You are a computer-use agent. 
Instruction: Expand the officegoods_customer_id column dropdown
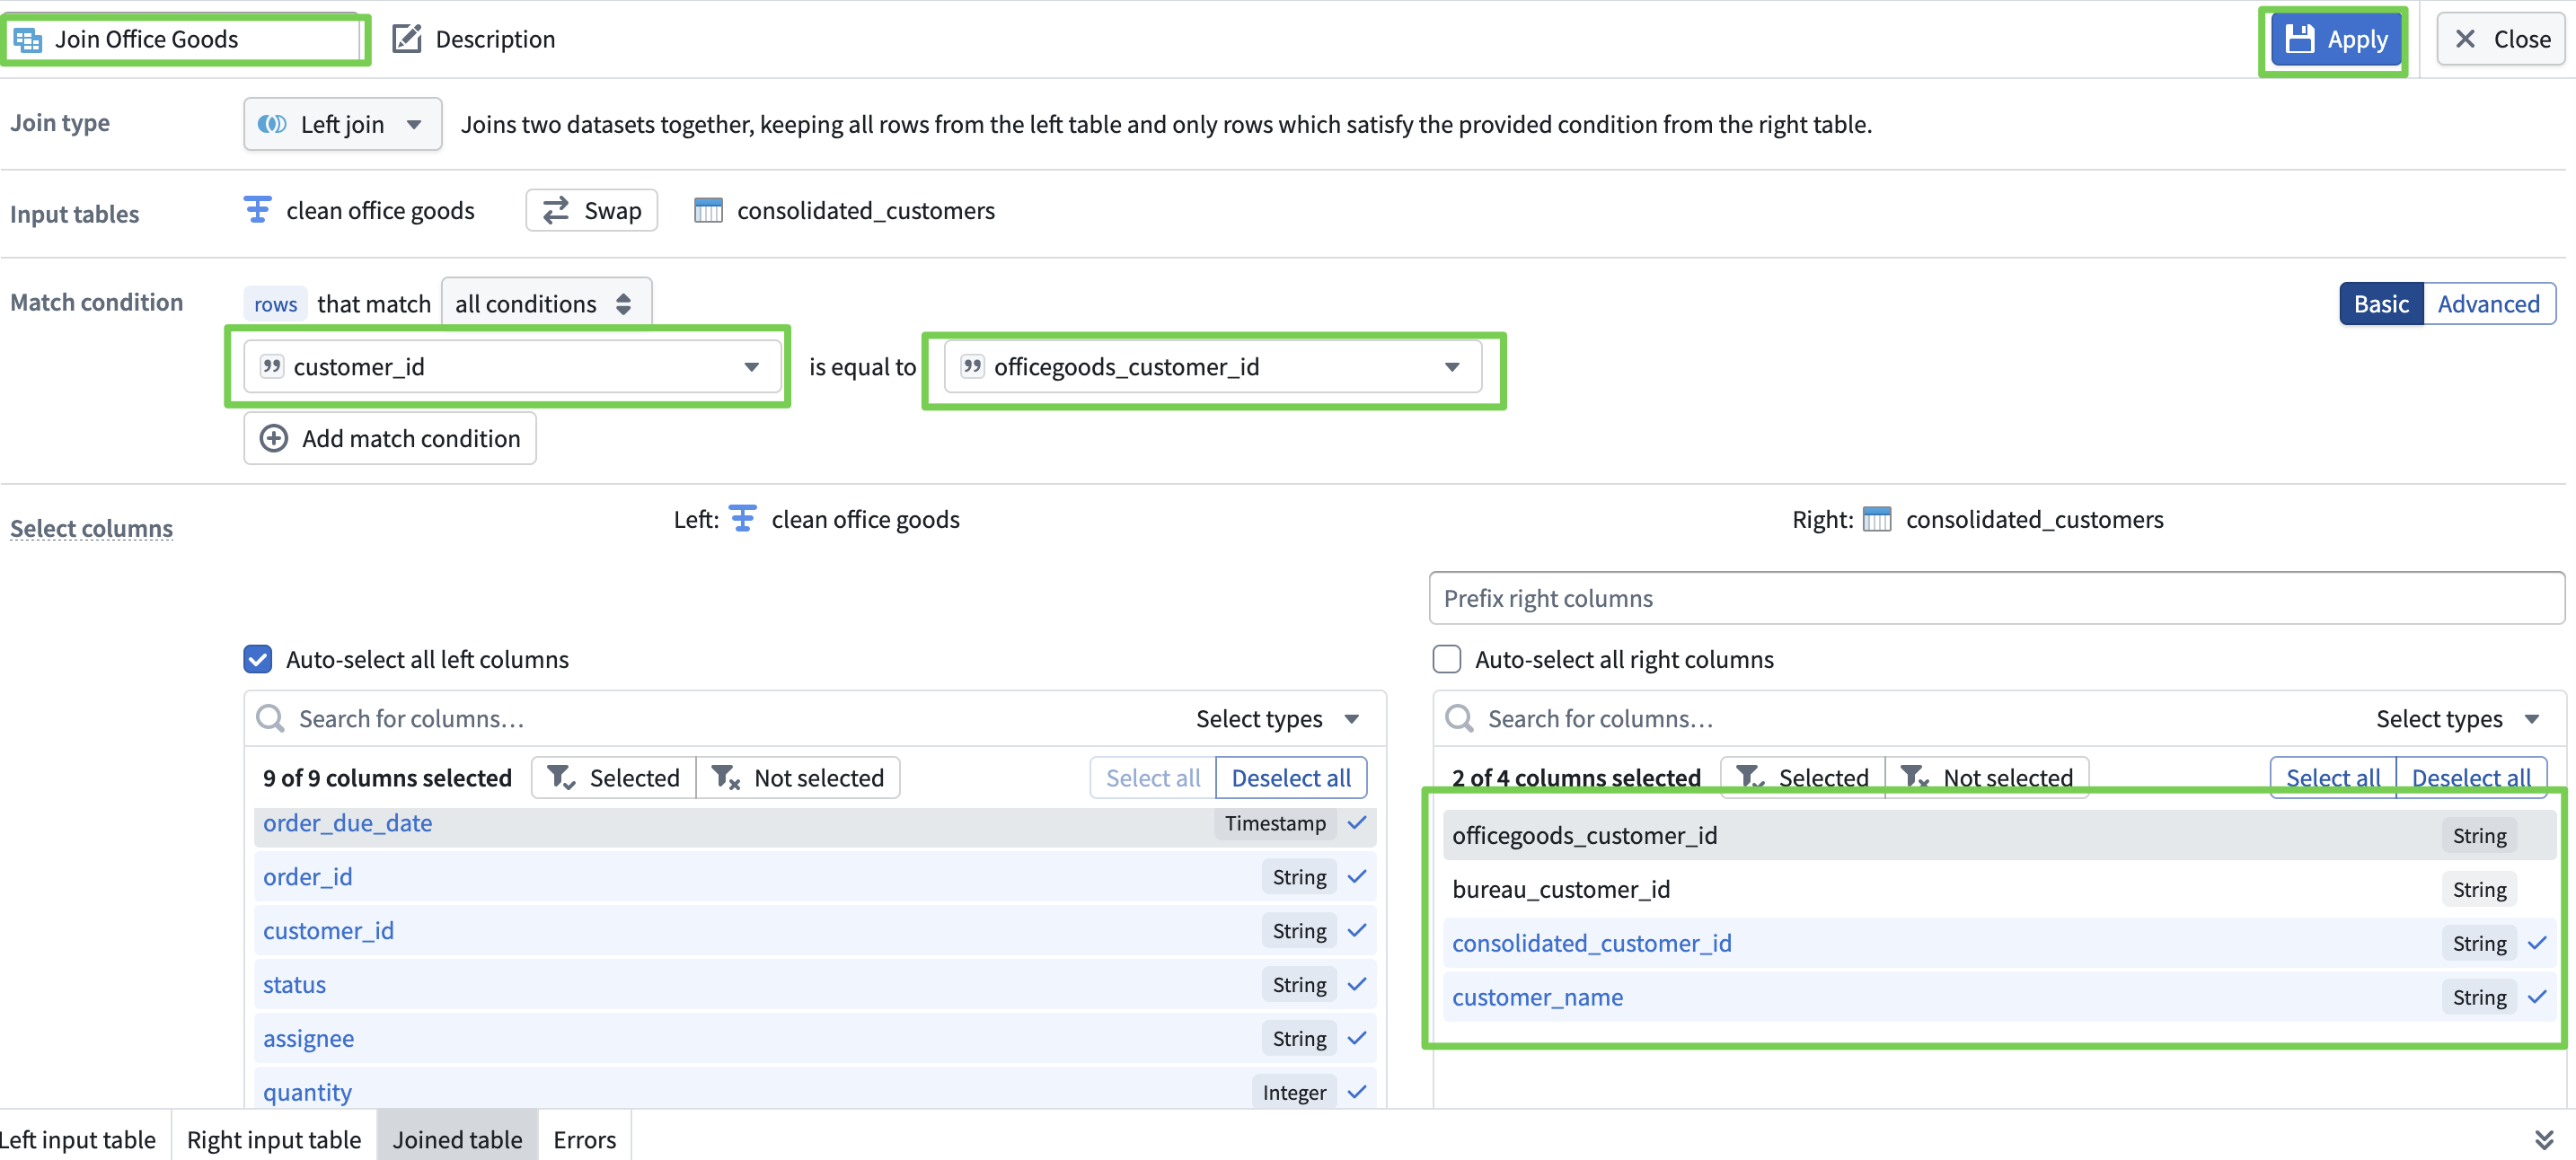1451,367
